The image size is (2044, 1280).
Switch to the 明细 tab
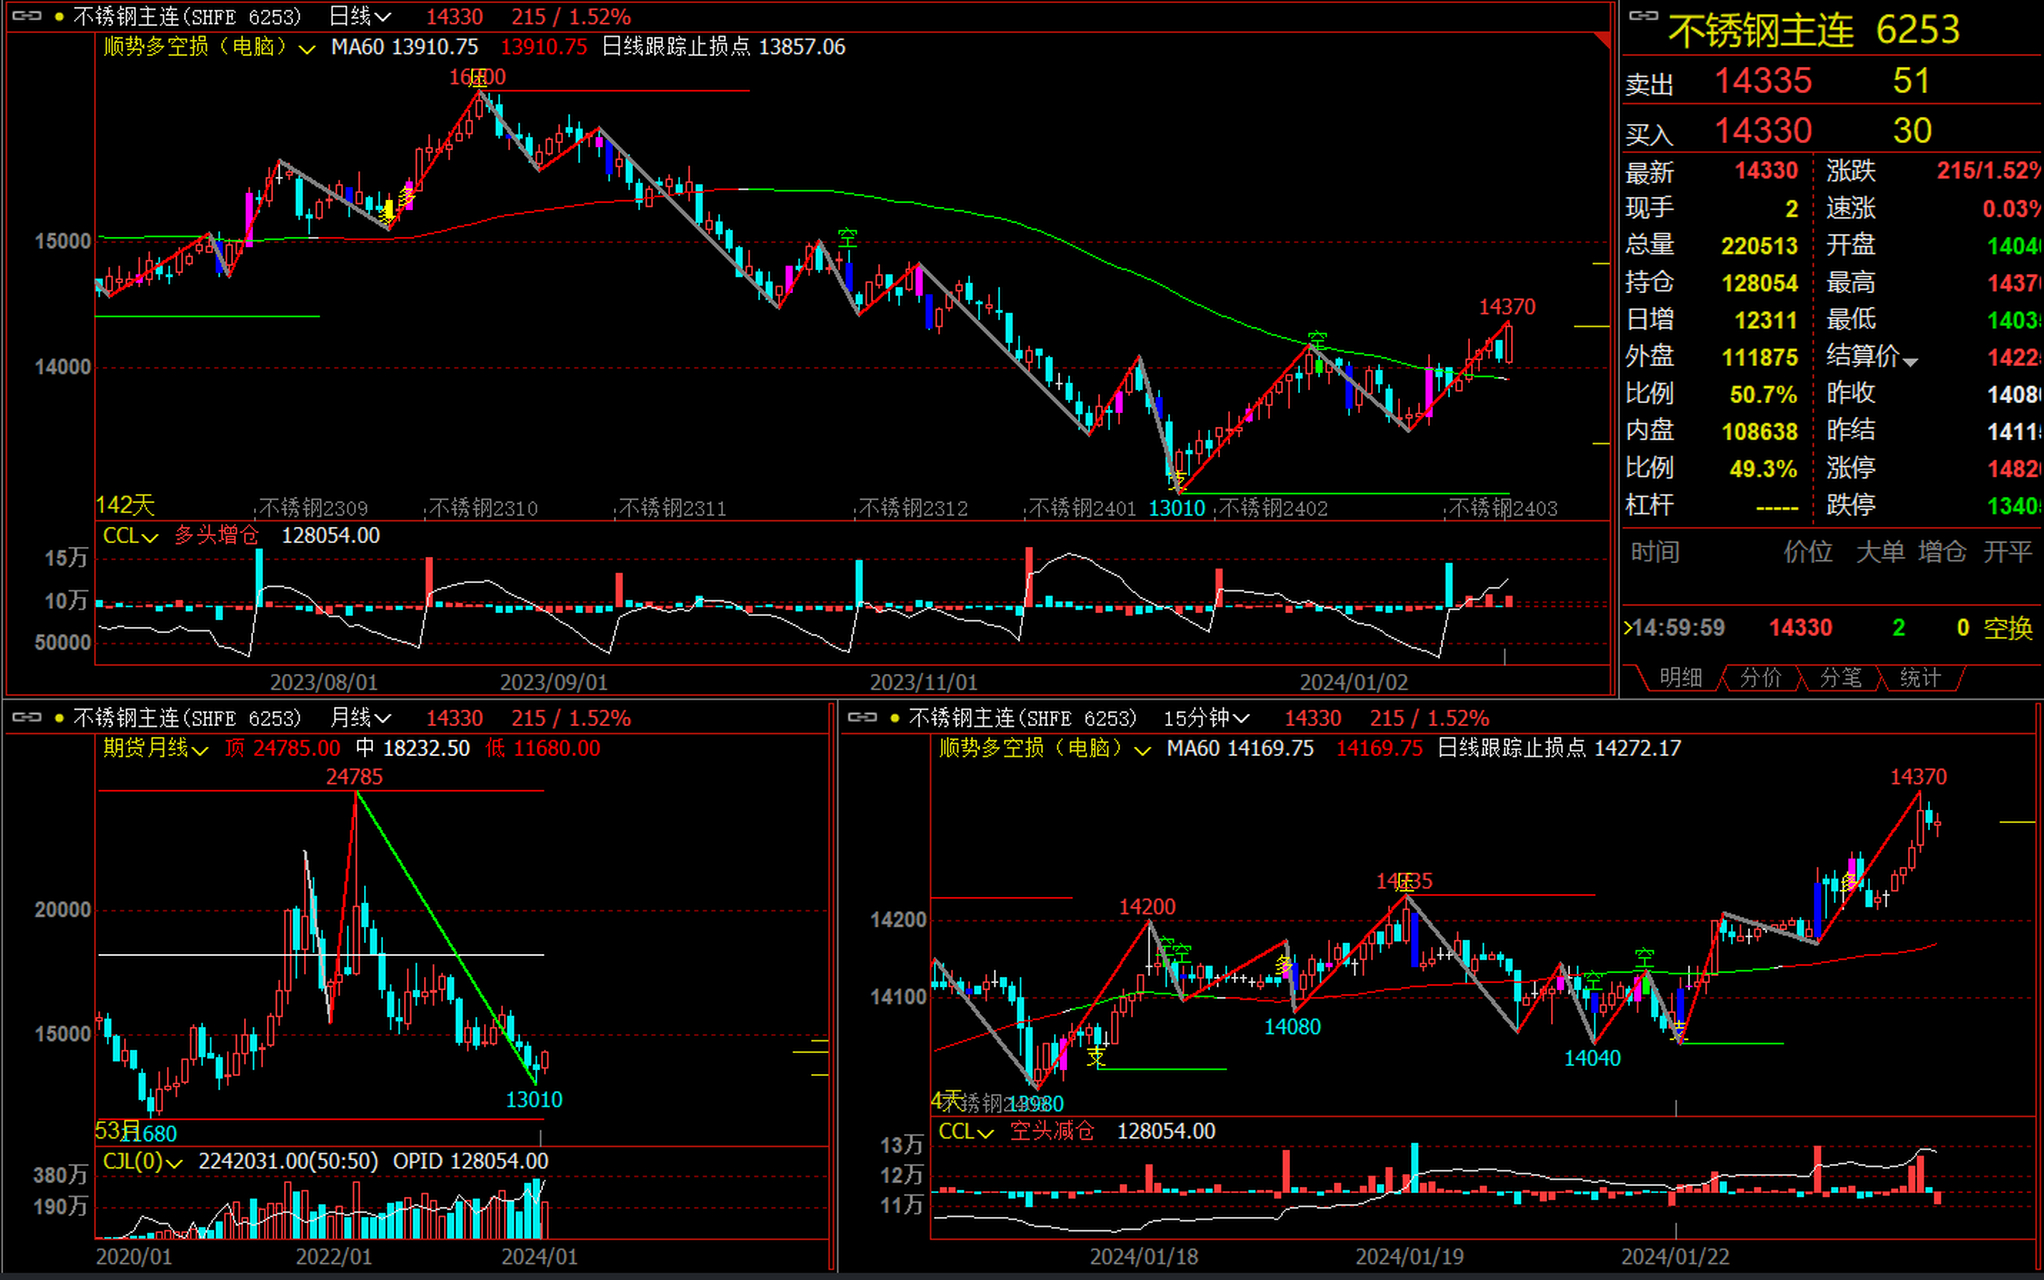1680,678
